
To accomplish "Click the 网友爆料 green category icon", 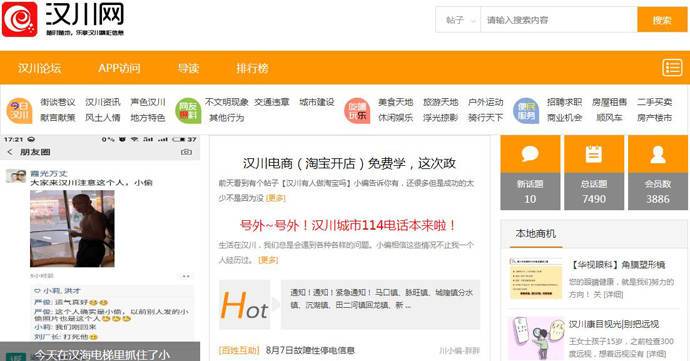I will 188,111.
